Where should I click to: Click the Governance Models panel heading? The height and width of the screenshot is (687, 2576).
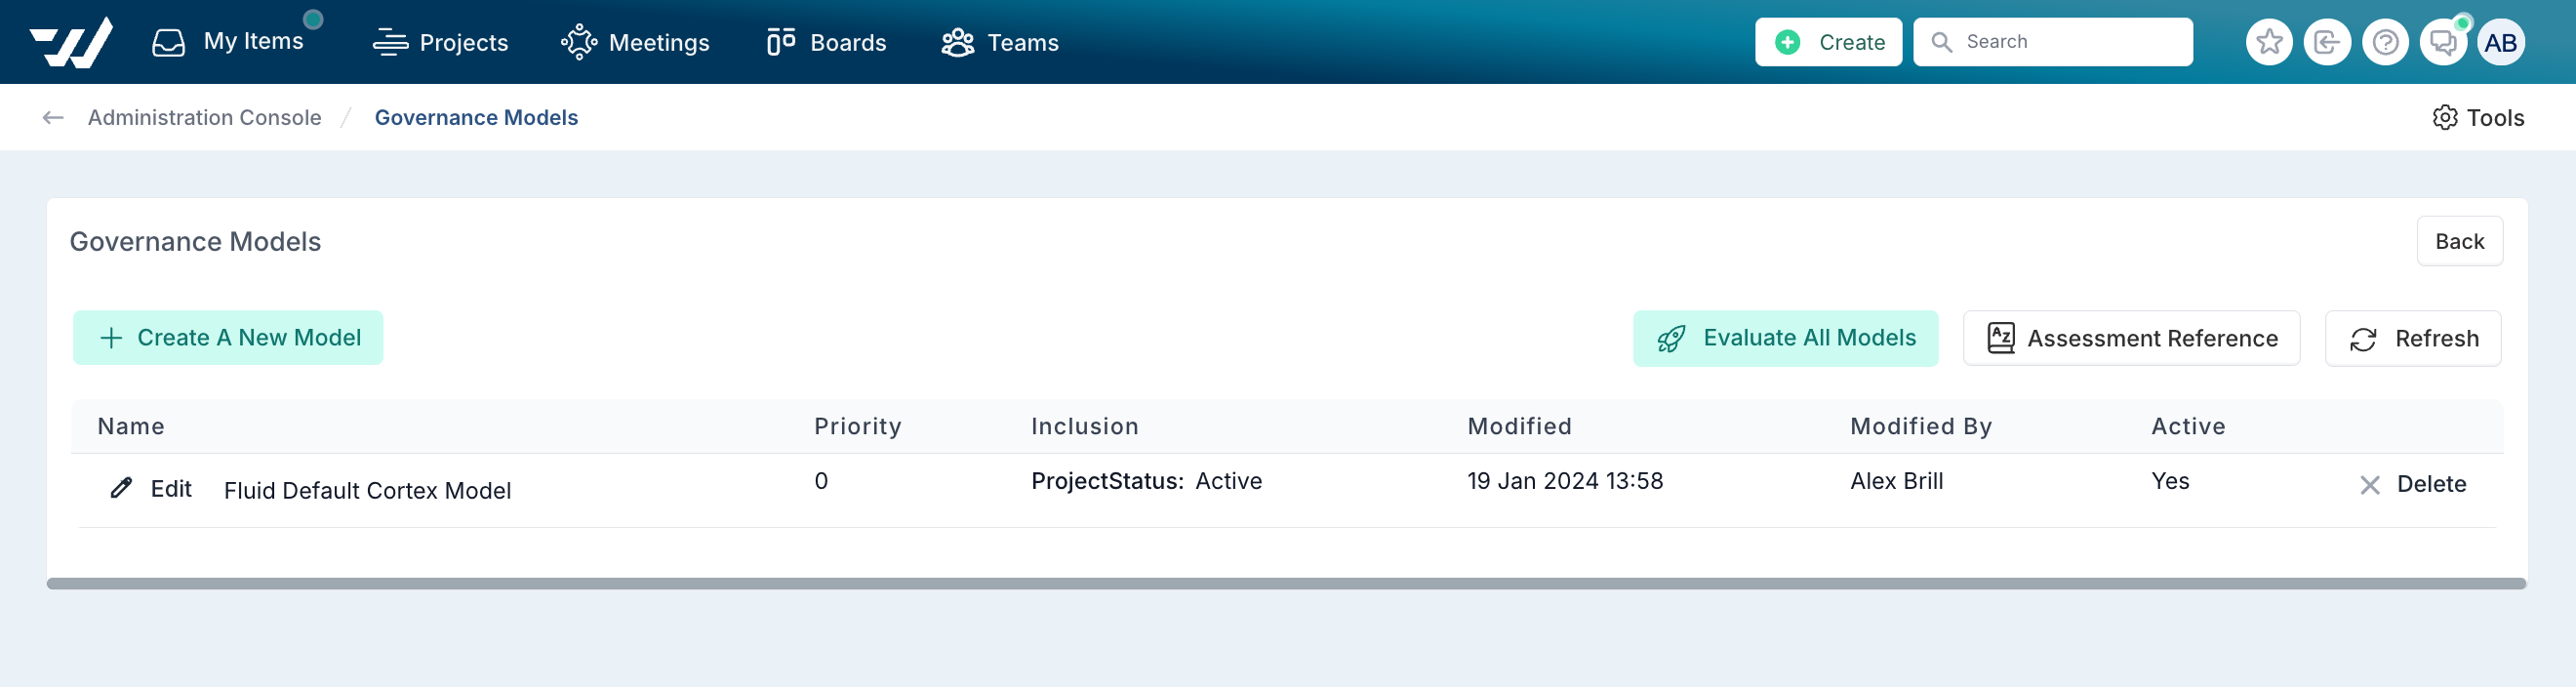coord(195,242)
